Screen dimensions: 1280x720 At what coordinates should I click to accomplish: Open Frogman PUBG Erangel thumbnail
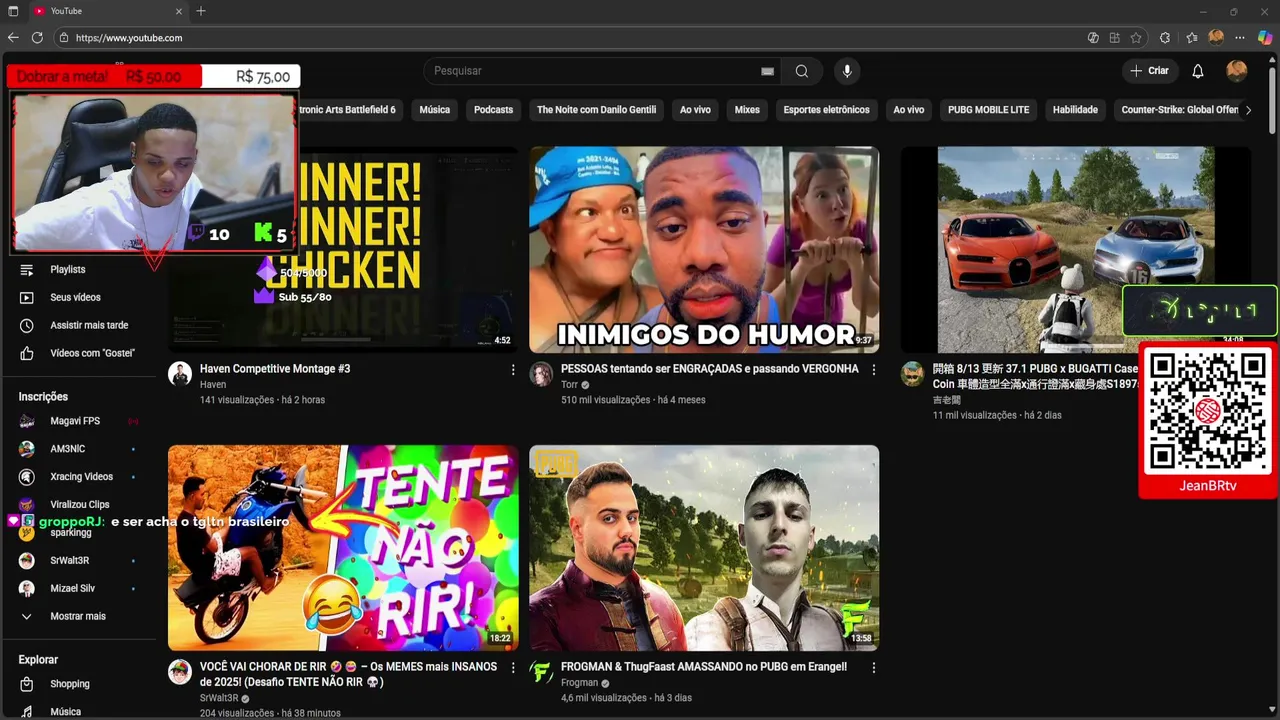click(704, 548)
